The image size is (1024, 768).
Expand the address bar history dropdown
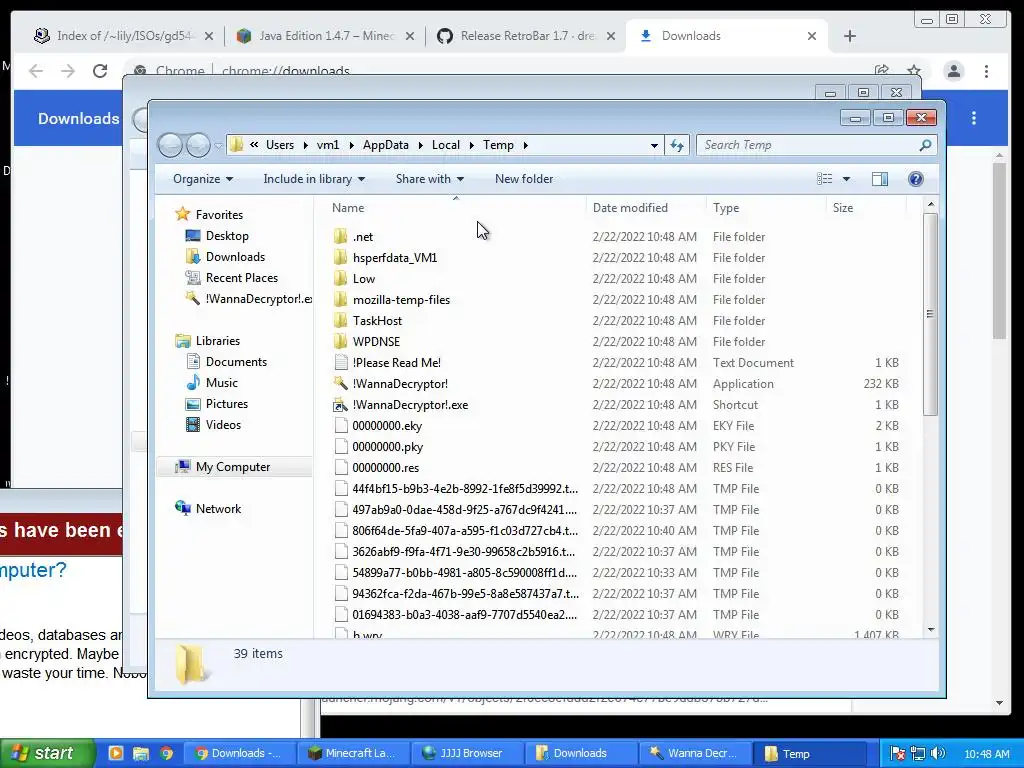pyautogui.click(x=654, y=145)
